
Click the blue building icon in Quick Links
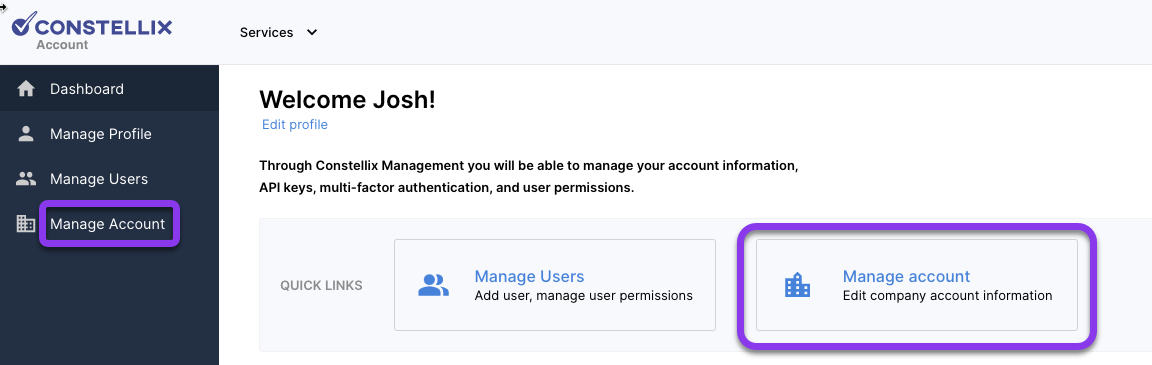click(x=797, y=284)
